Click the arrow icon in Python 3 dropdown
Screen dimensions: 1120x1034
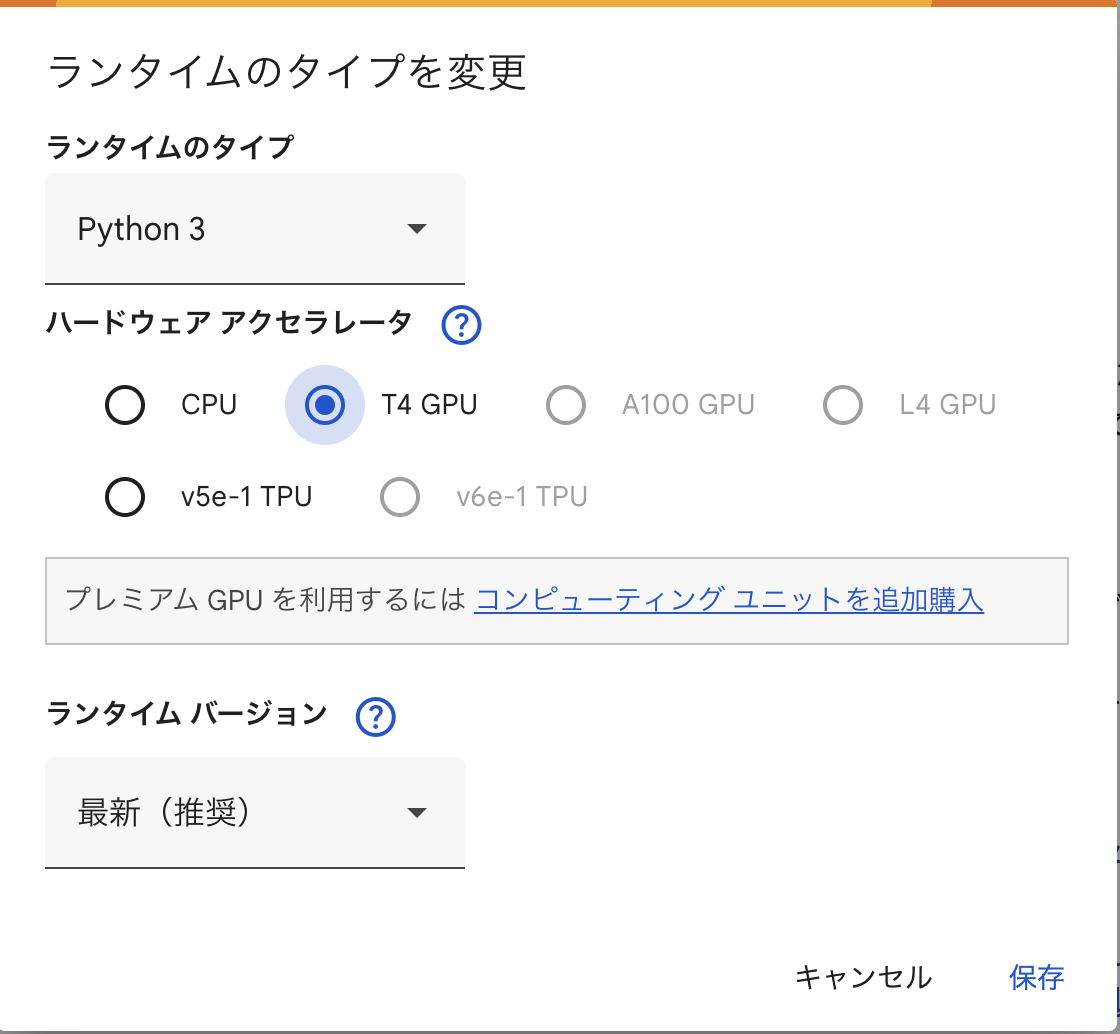click(x=417, y=229)
